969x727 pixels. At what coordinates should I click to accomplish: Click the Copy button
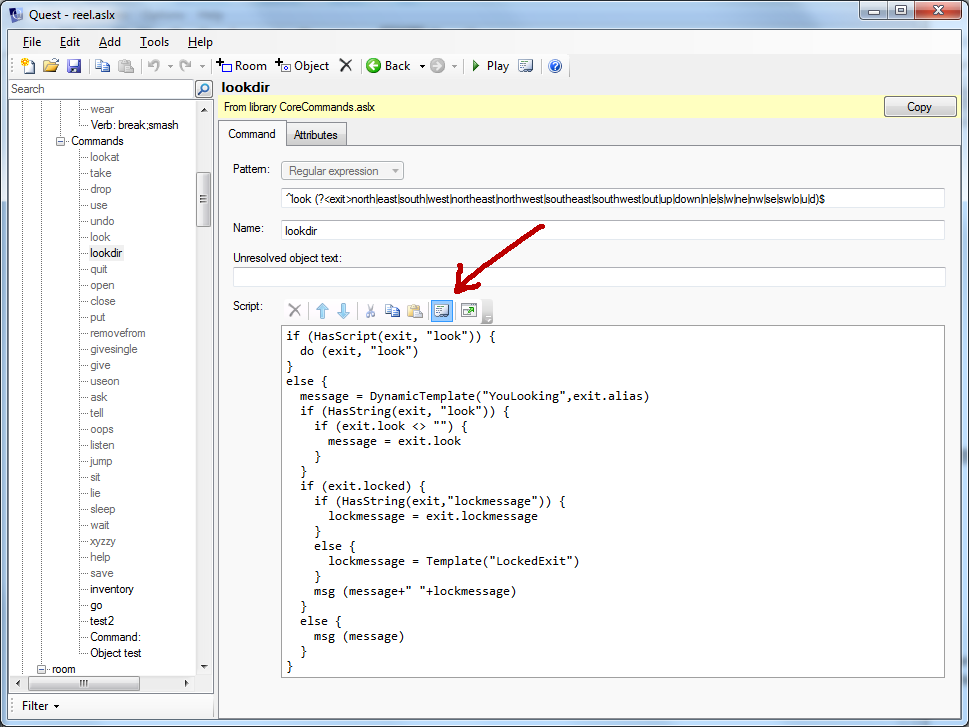tap(919, 107)
